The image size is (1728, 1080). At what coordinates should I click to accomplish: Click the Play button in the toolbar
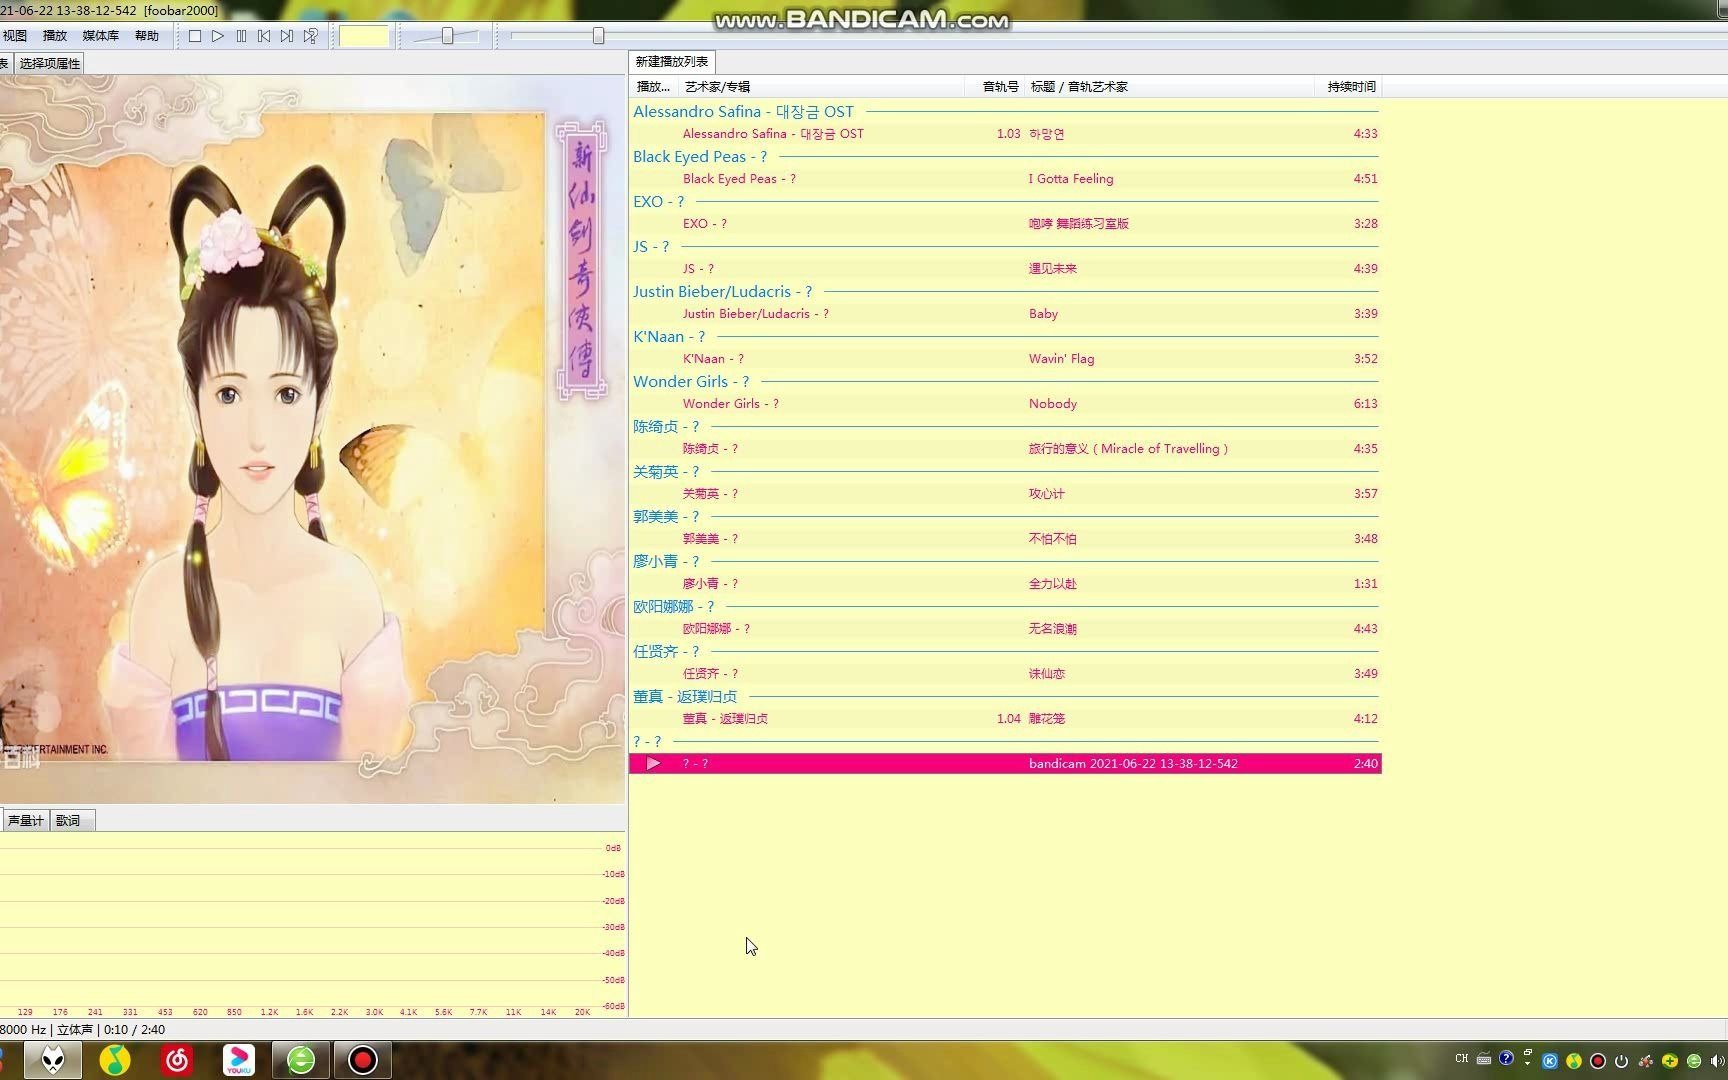(218, 36)
